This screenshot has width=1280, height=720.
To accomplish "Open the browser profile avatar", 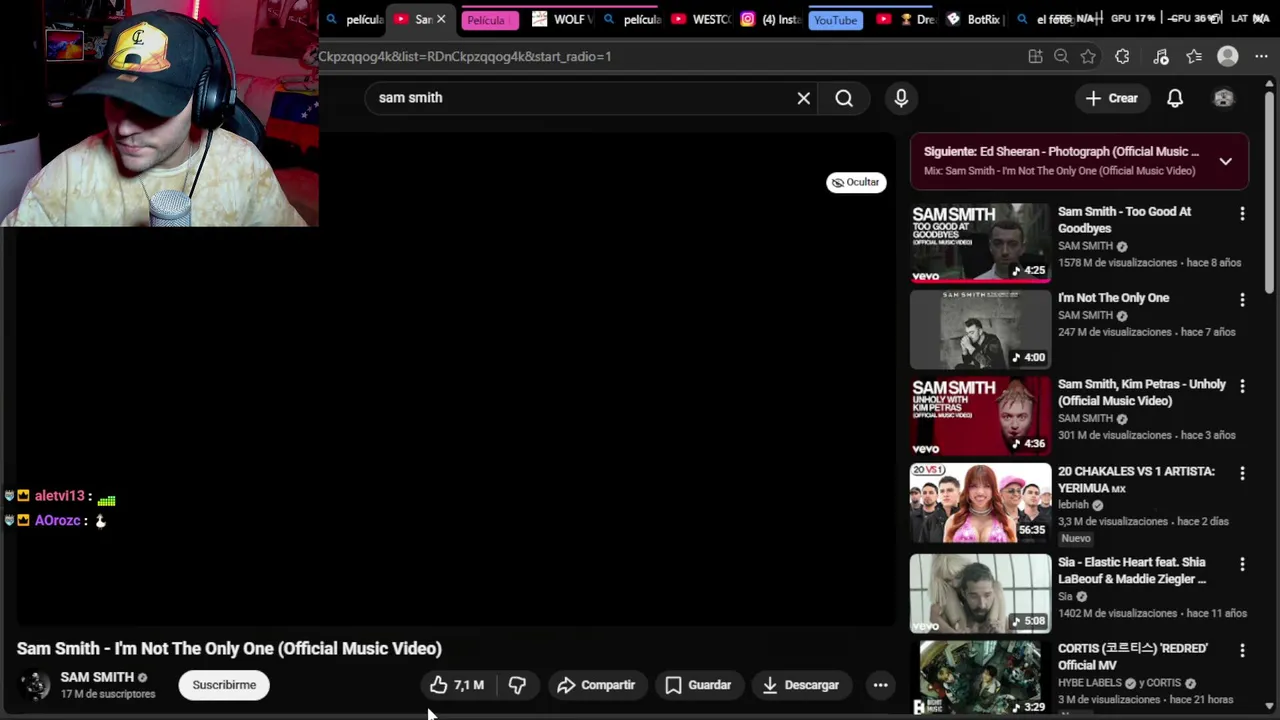I will (x=1228, y=57).
